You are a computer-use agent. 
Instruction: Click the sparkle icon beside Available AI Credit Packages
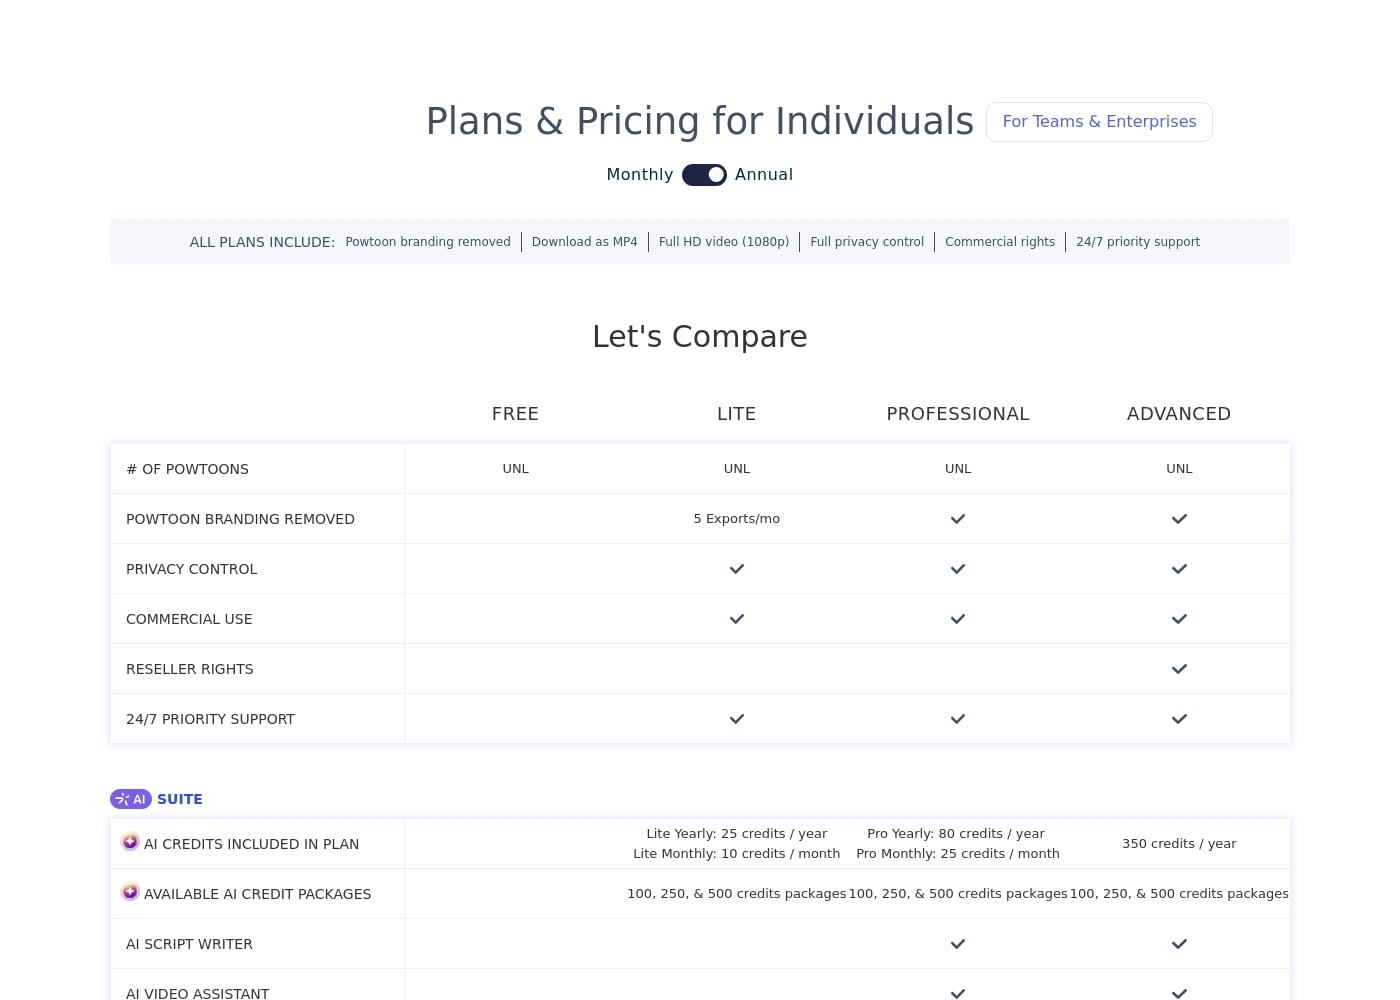point(130,892)
